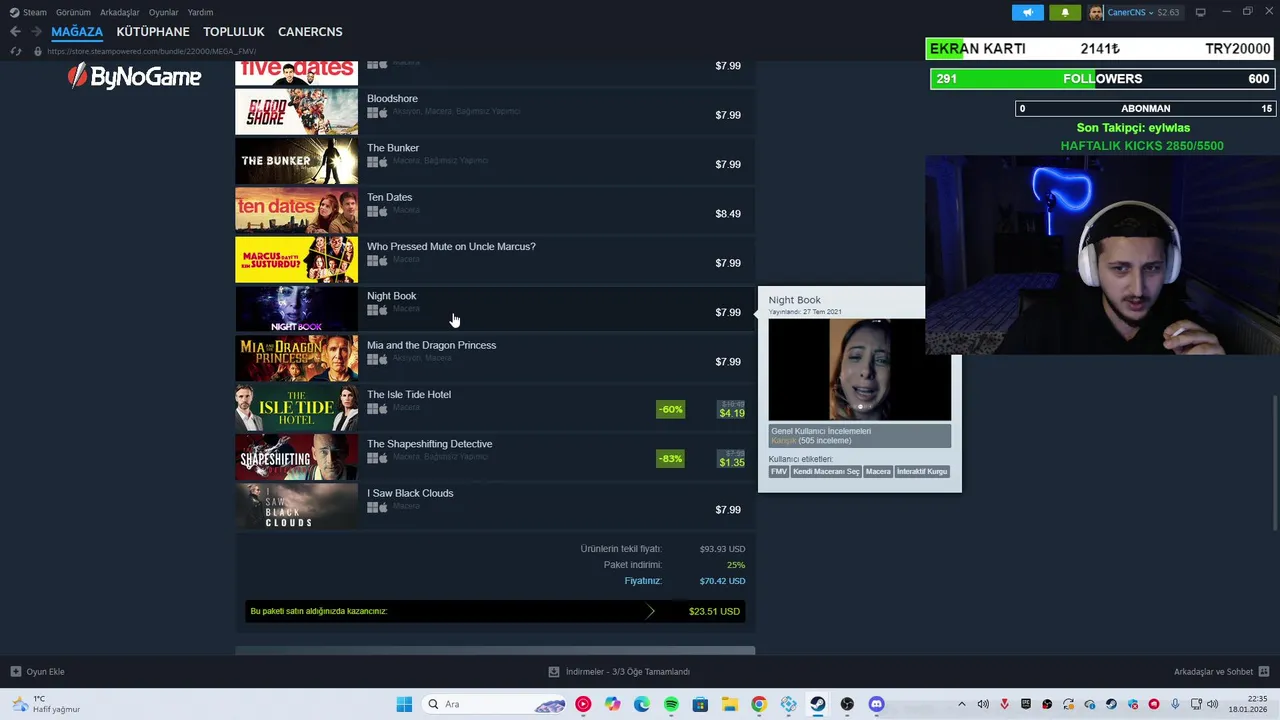Click the Night Book preview screenshot
This screenshot has height=720, width=1280.
(860, 369)
